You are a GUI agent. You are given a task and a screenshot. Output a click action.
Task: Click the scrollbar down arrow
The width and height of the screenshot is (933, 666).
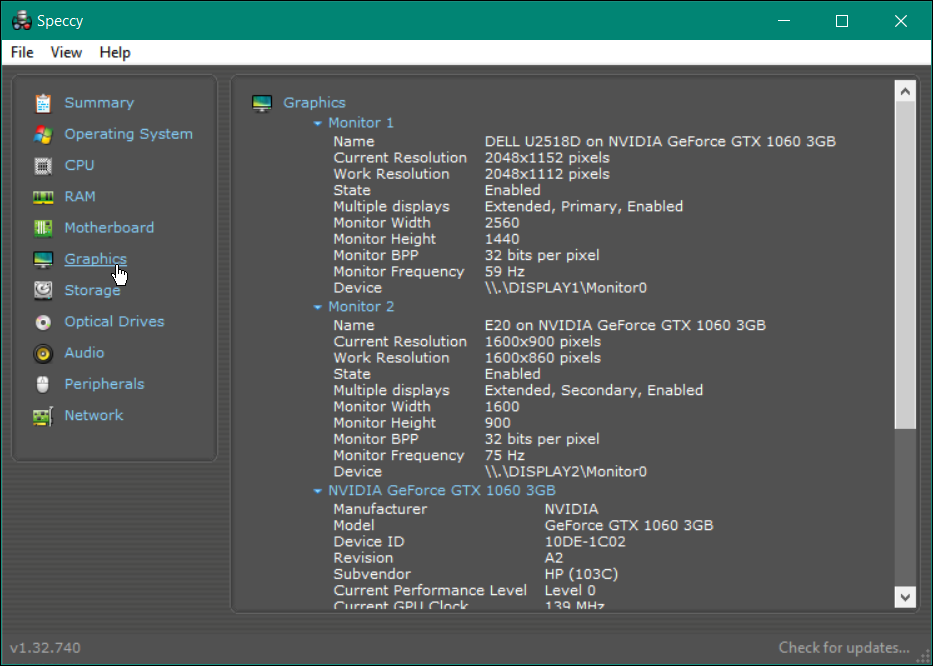[x=905, y=597]
